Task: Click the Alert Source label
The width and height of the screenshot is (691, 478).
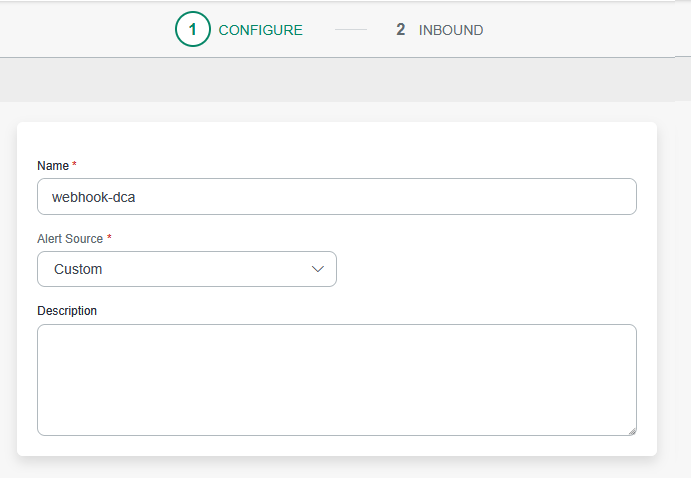Action: pos(70,238)
